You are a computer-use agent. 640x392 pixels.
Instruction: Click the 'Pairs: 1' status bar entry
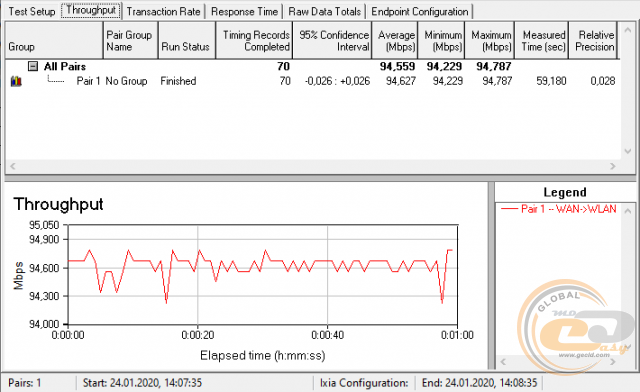24,383
